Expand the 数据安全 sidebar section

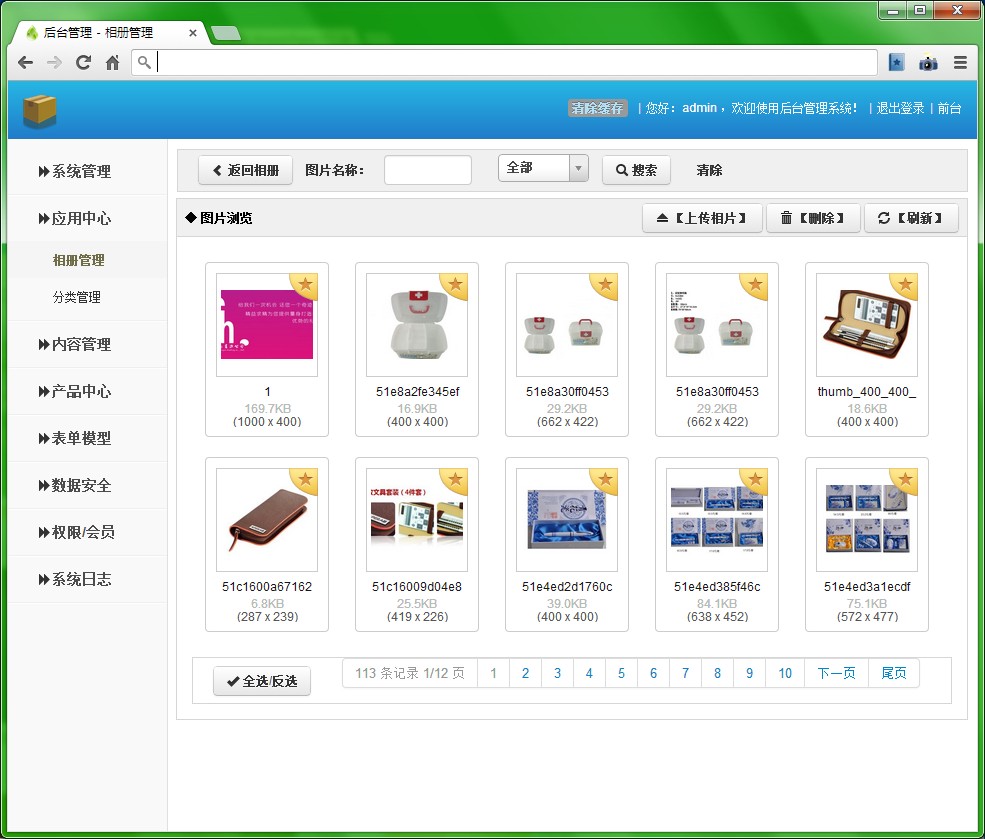click(81, 485)
